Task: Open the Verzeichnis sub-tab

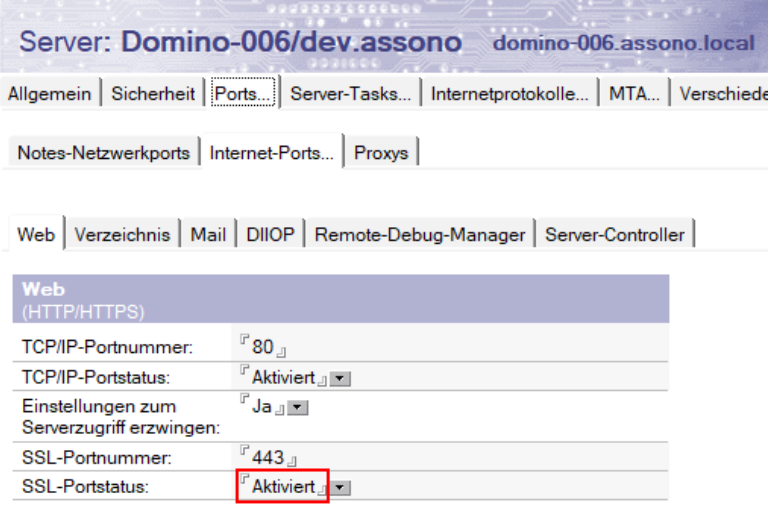Action: (x=122, y=235)
